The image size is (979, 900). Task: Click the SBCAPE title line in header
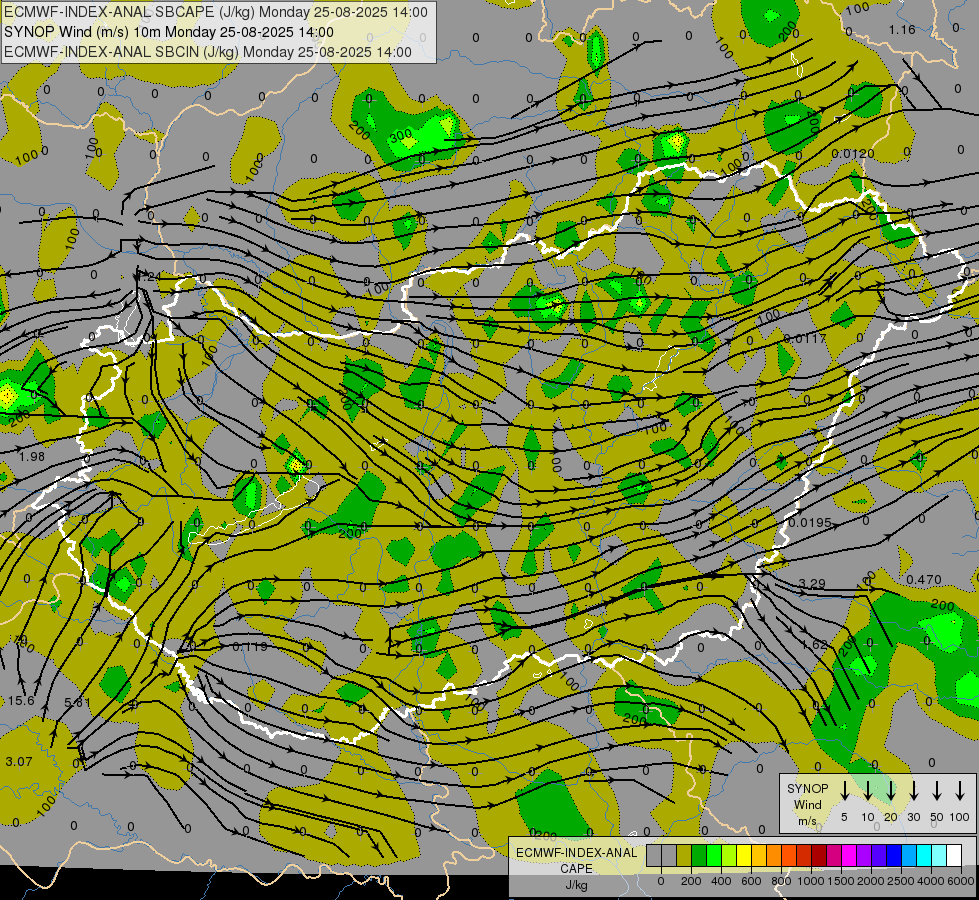click(x=216, y=12)
